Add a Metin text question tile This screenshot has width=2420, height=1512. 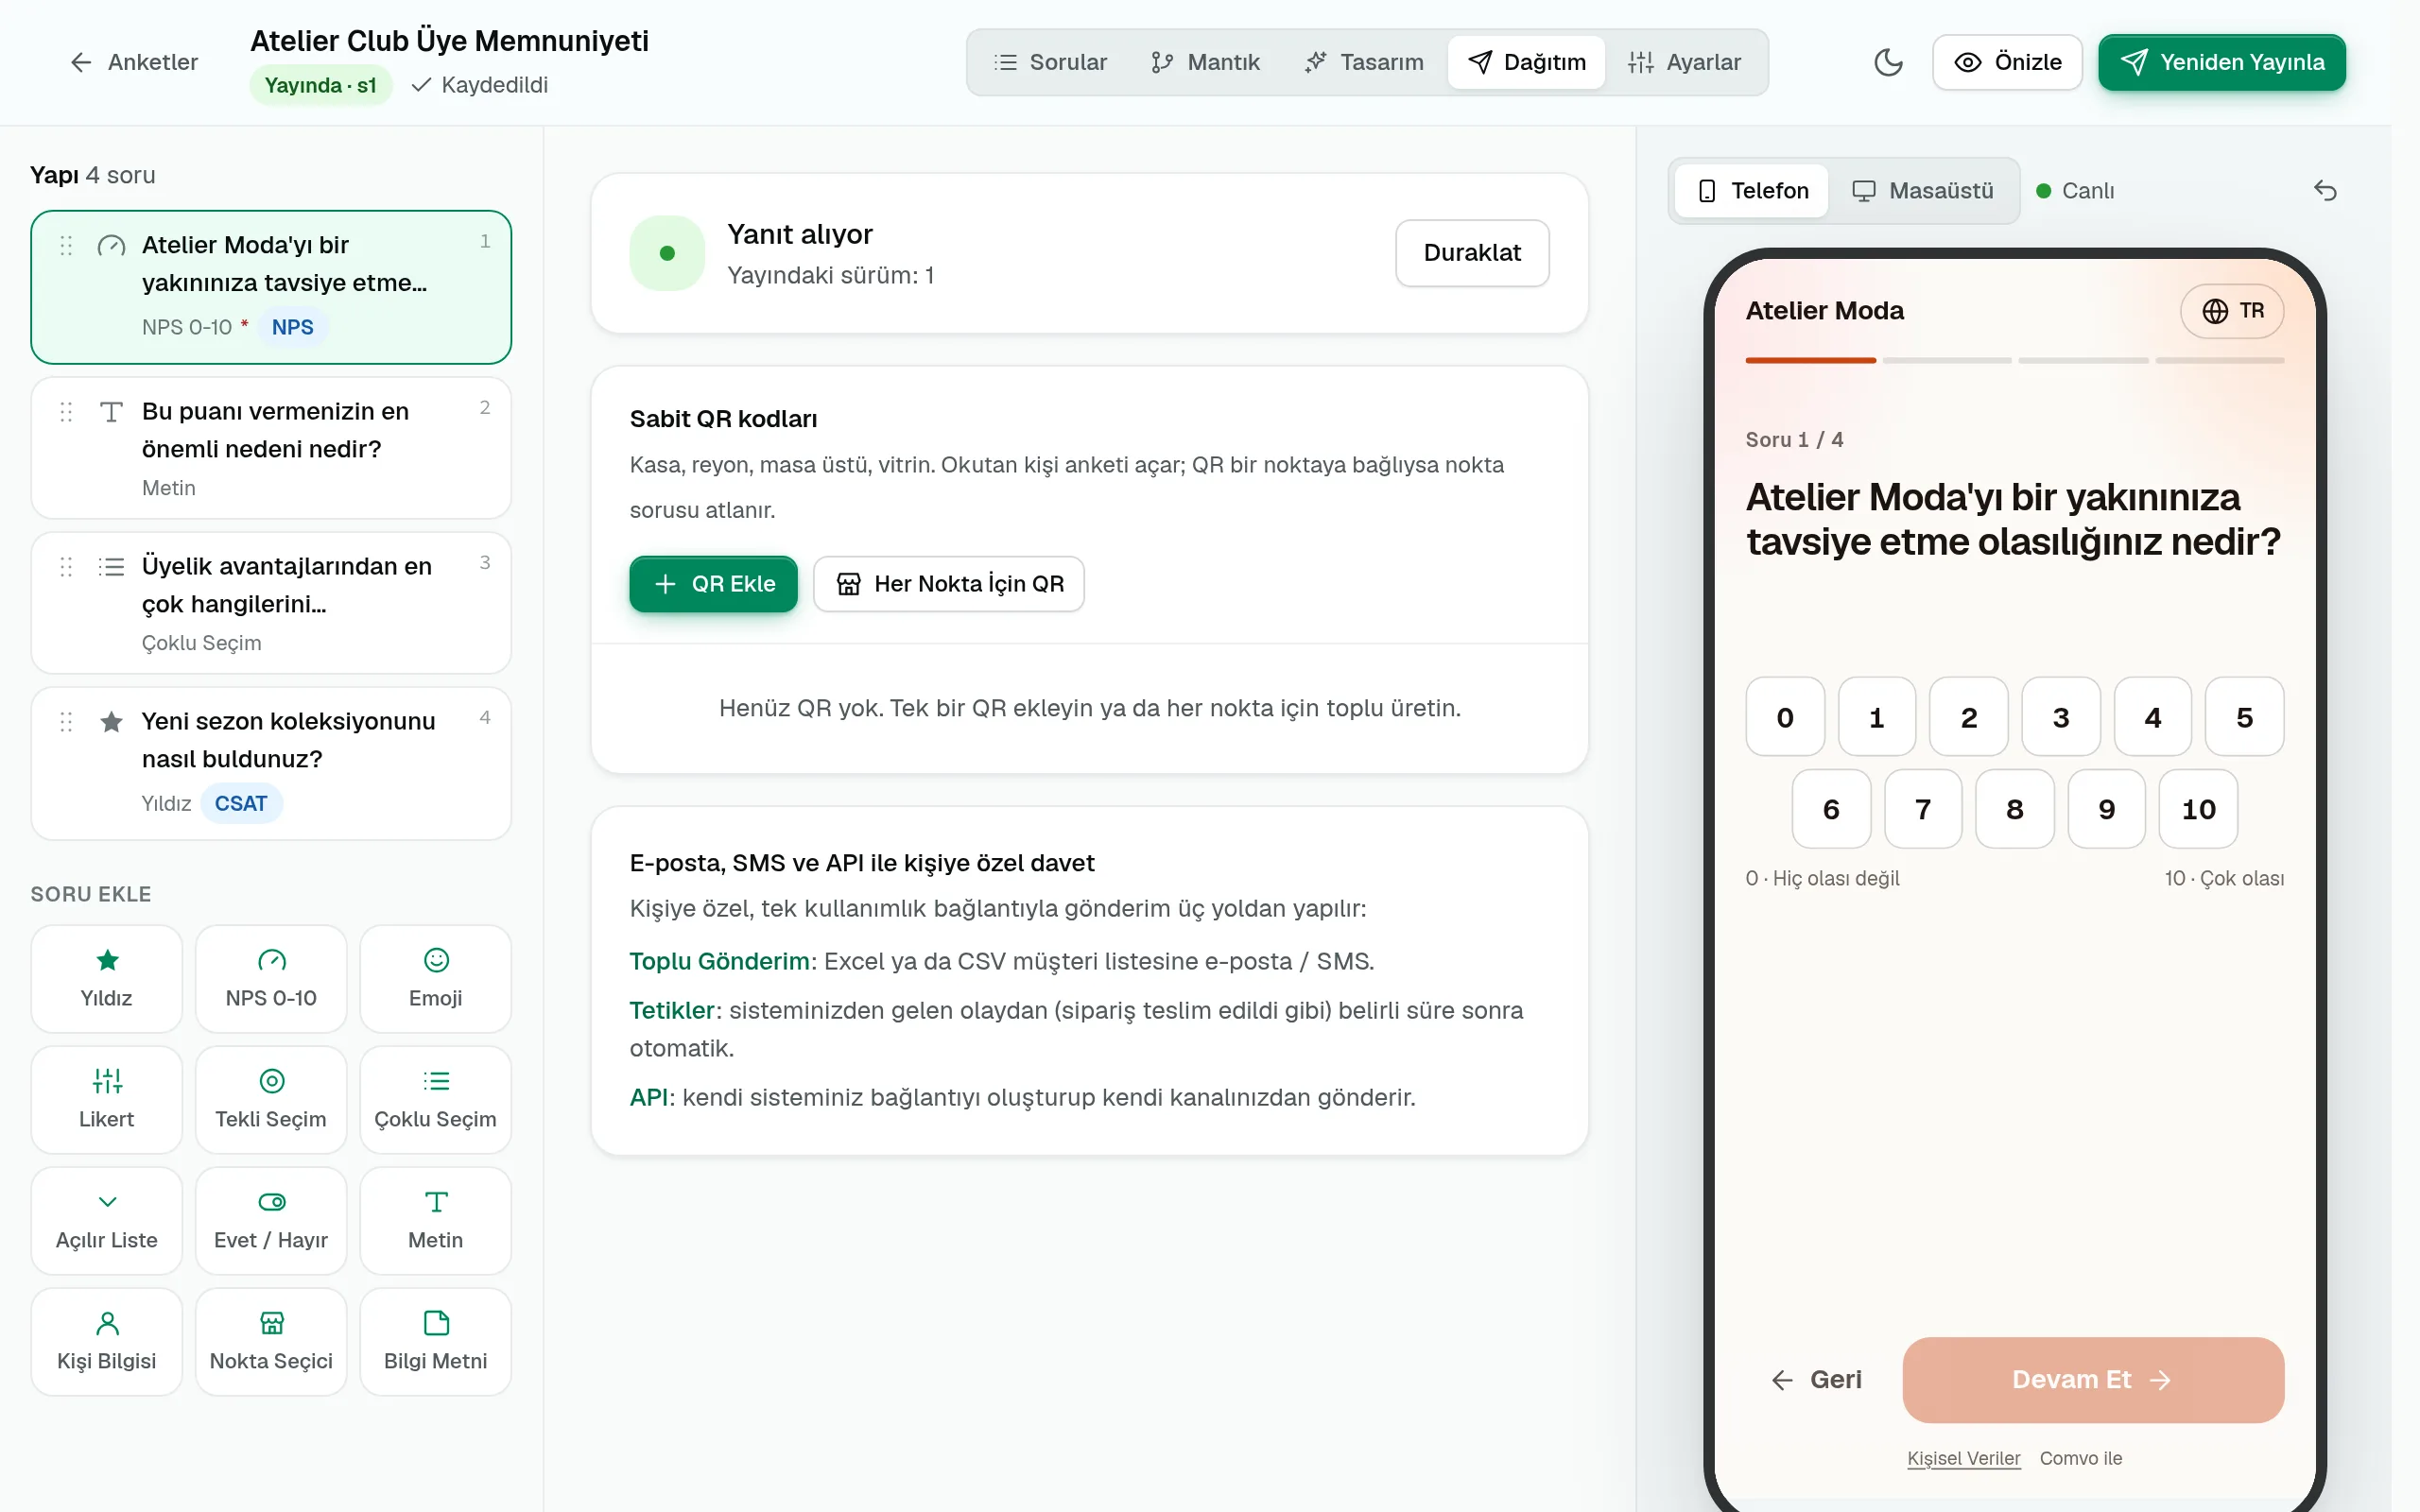tap(435, 1220)
